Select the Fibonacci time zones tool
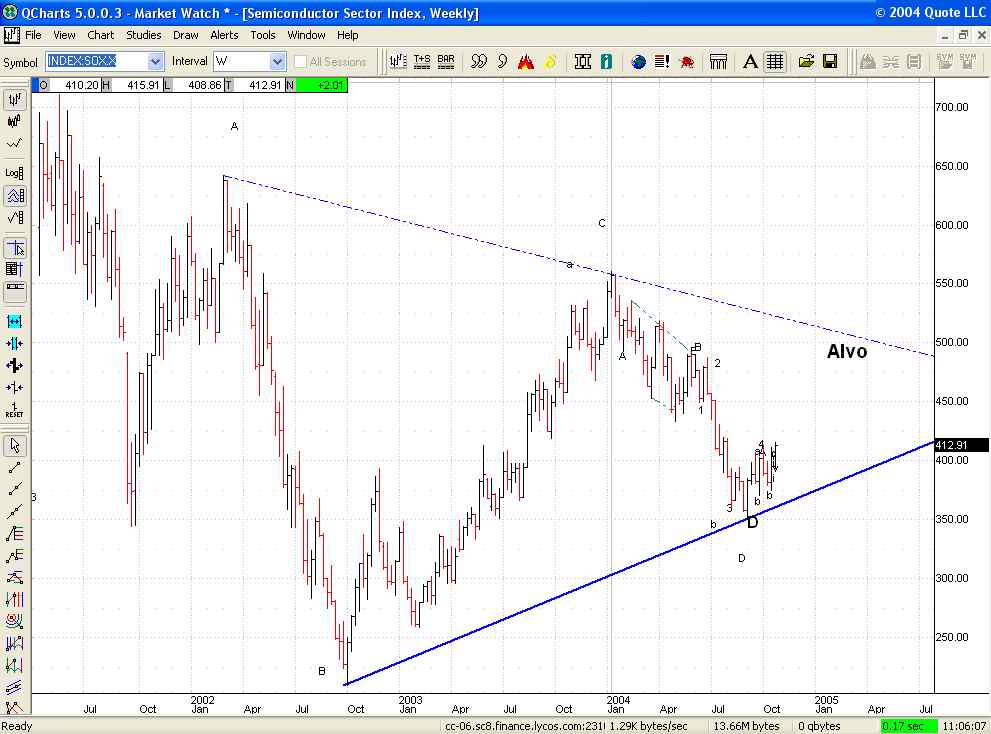Screen dimensions: 991x734 14,599
